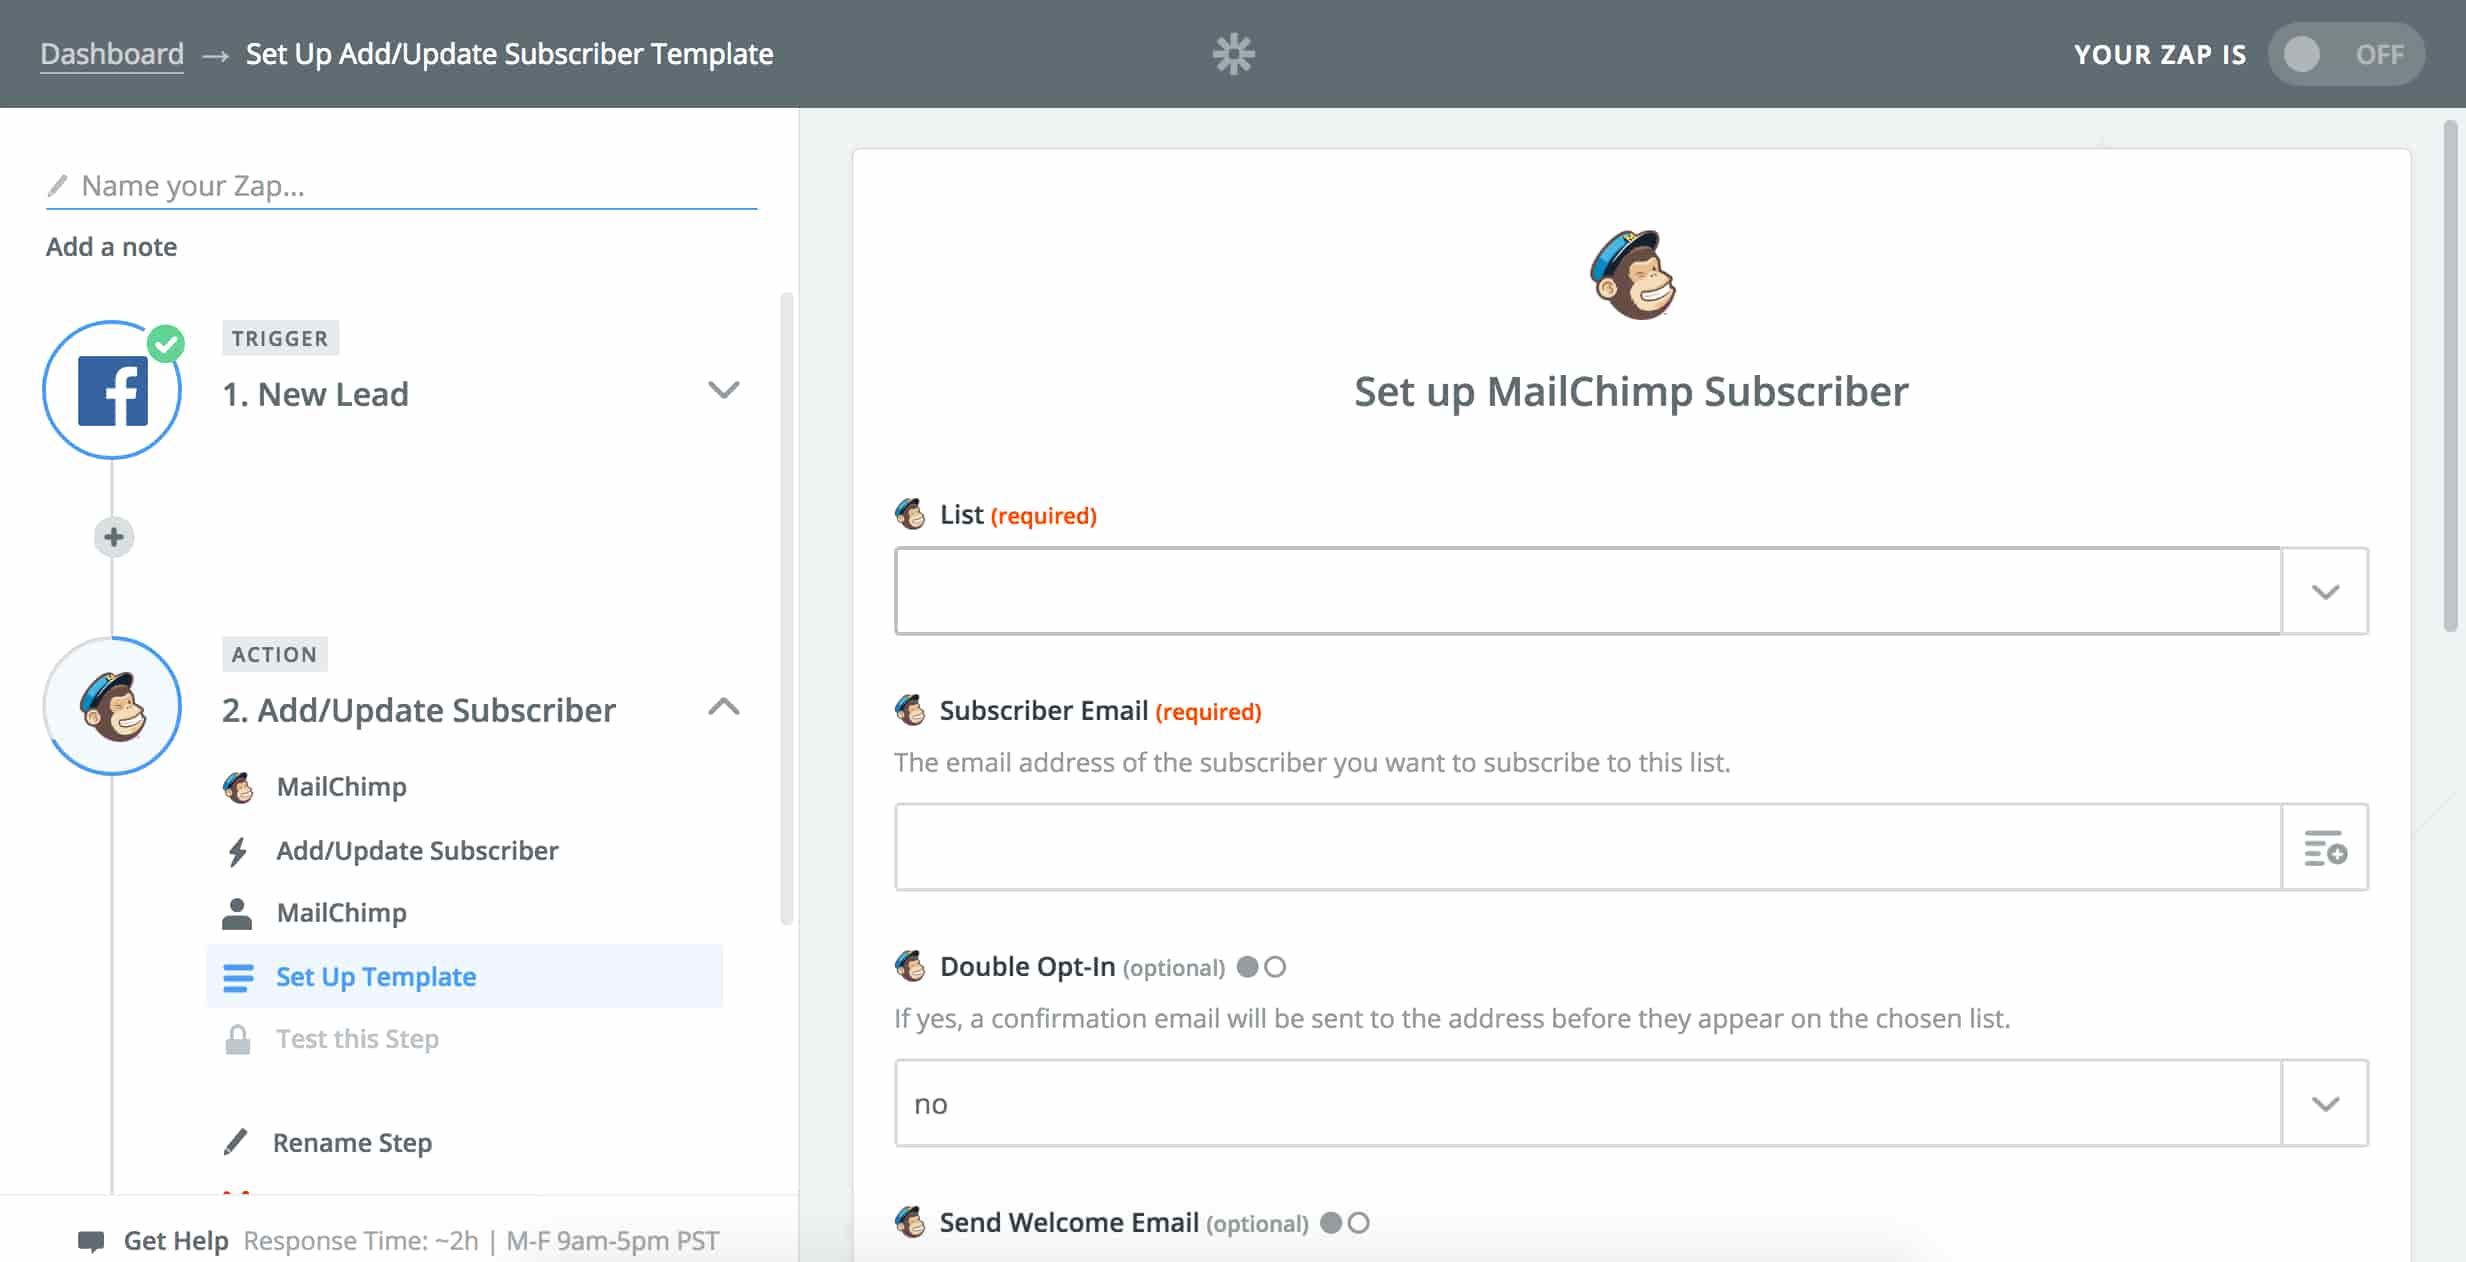Open the Double Opt-In dropdown arrow
The height and width of the screenshot is (1262, 2466).
[x=2325, y=1103]
